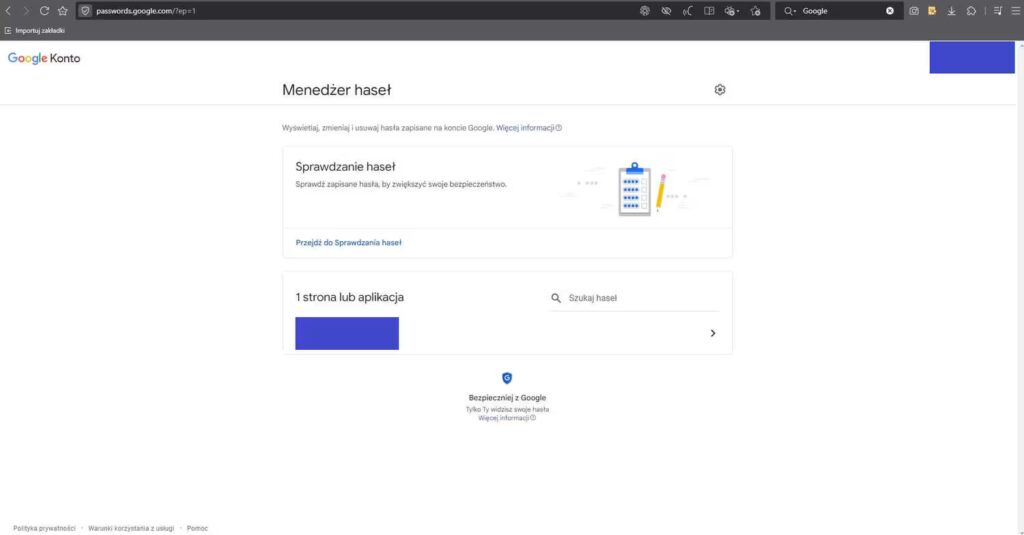Click the Google Konto logo
The height and width of the screenshot is (535, 1024).
(x=44, y=58)
